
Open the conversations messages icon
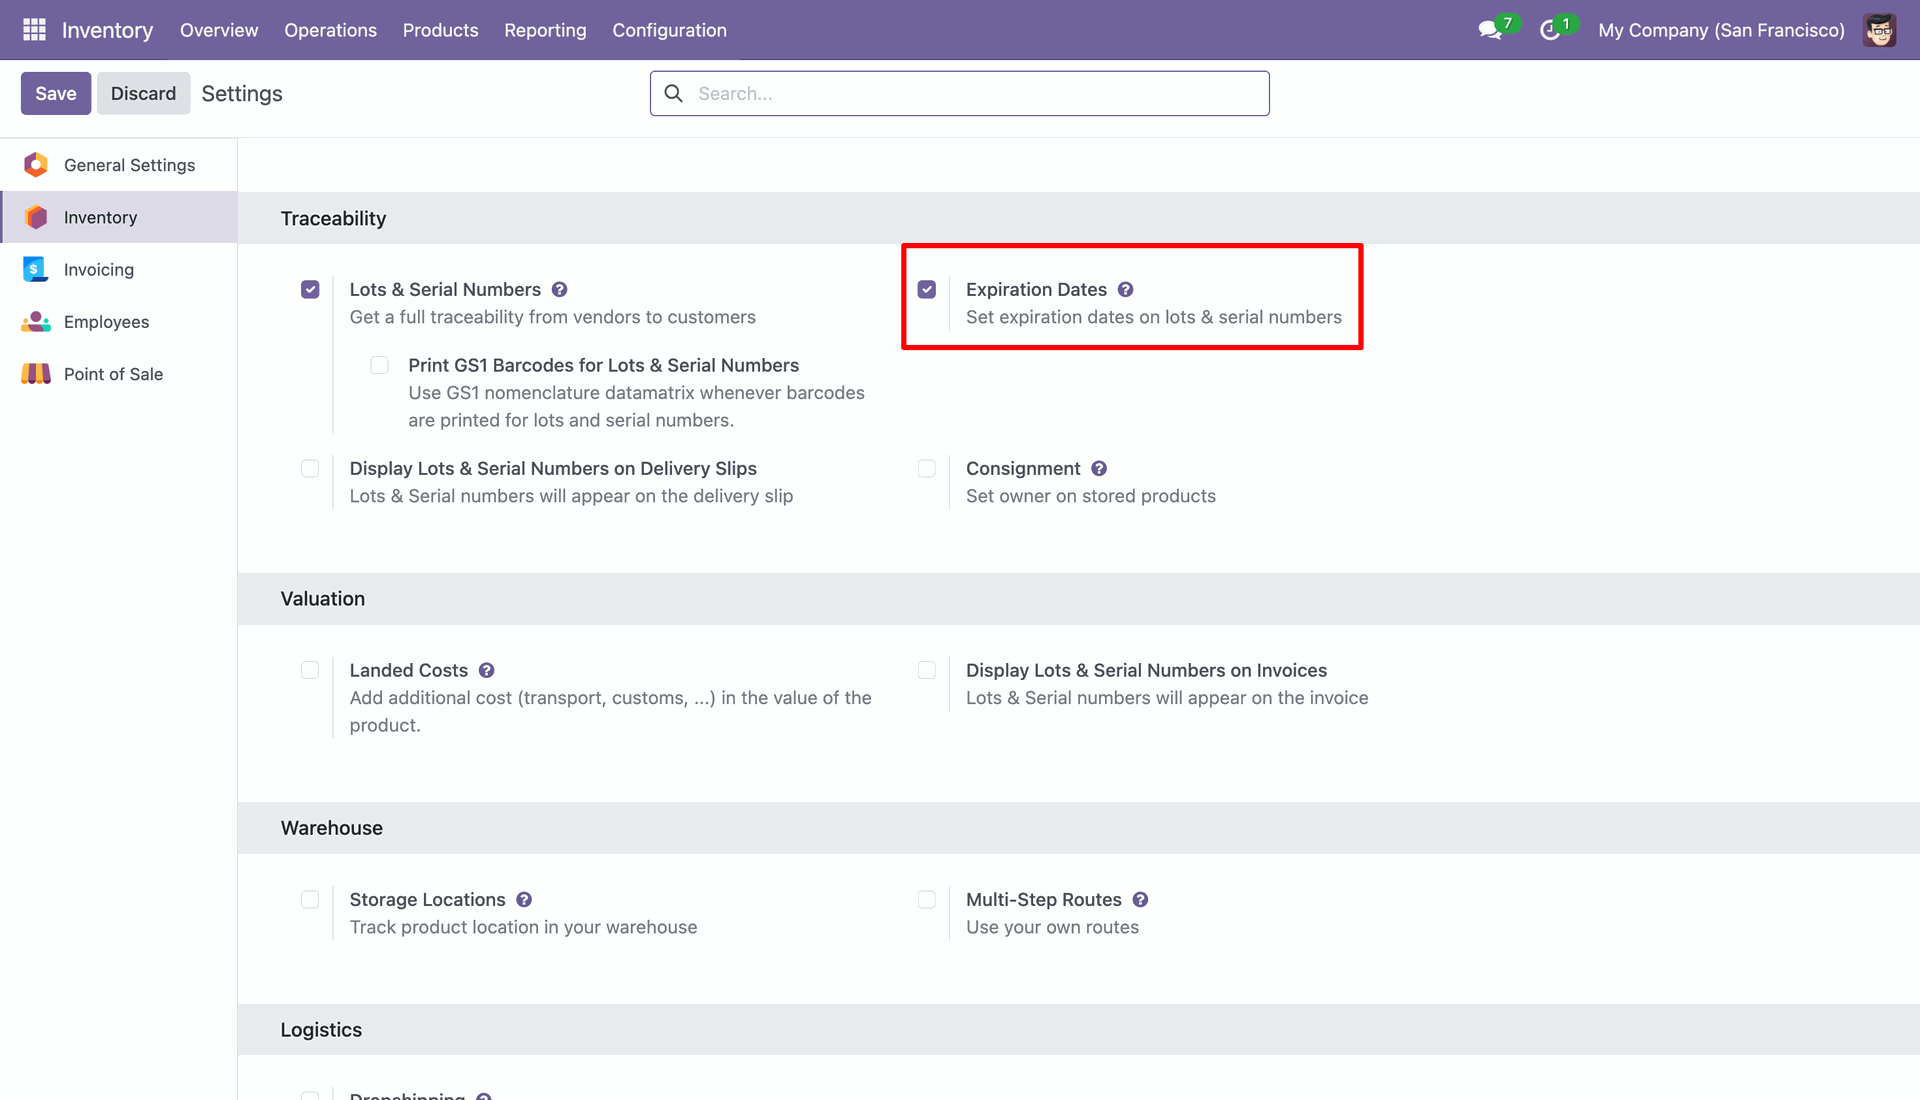click(1490, 30)
